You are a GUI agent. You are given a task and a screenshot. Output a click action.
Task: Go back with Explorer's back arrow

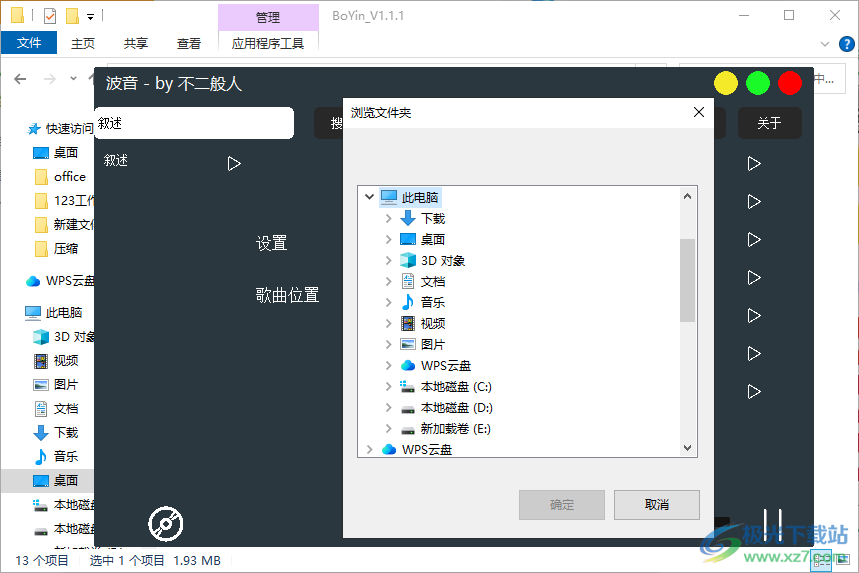click(x=20, y=79)
